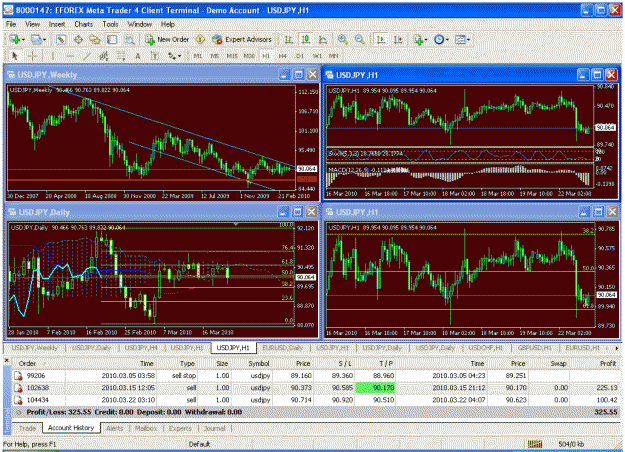Switch to the Alerts terminal tab
625x452 pixels.
pos(115,428)
